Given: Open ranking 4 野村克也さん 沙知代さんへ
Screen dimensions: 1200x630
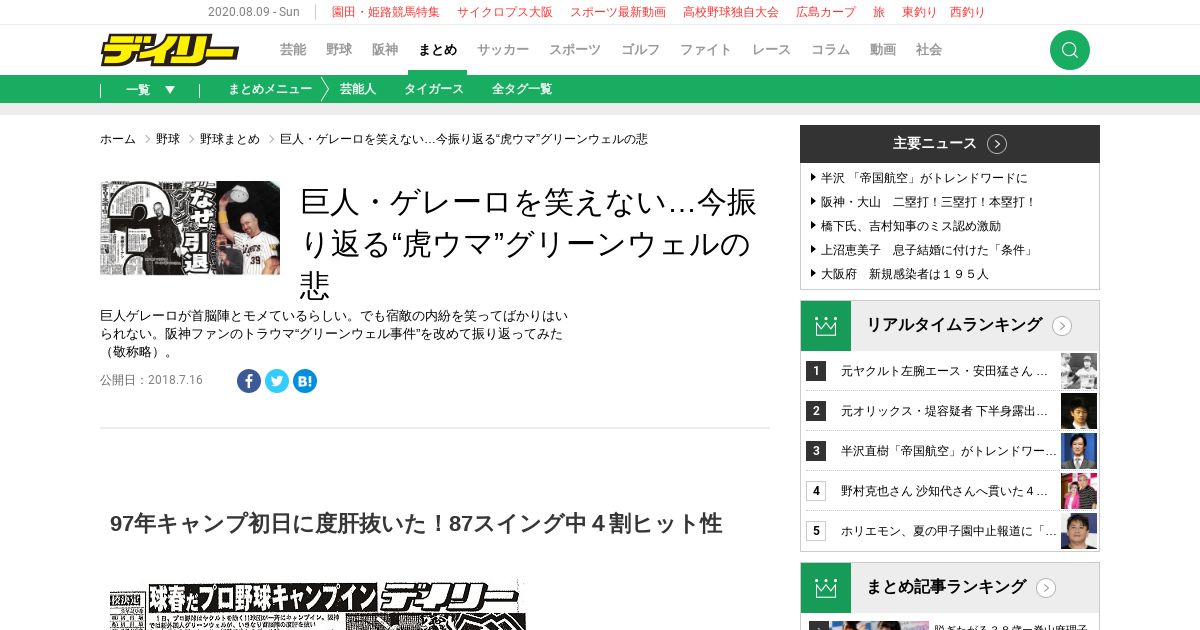Looking at the screenshot, I should 944,491.
